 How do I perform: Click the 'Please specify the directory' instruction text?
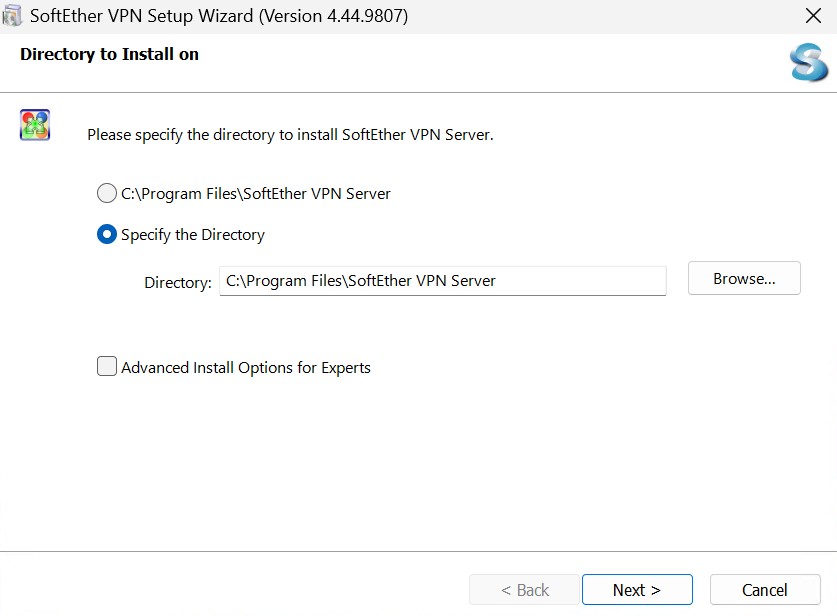click(290, 134)
